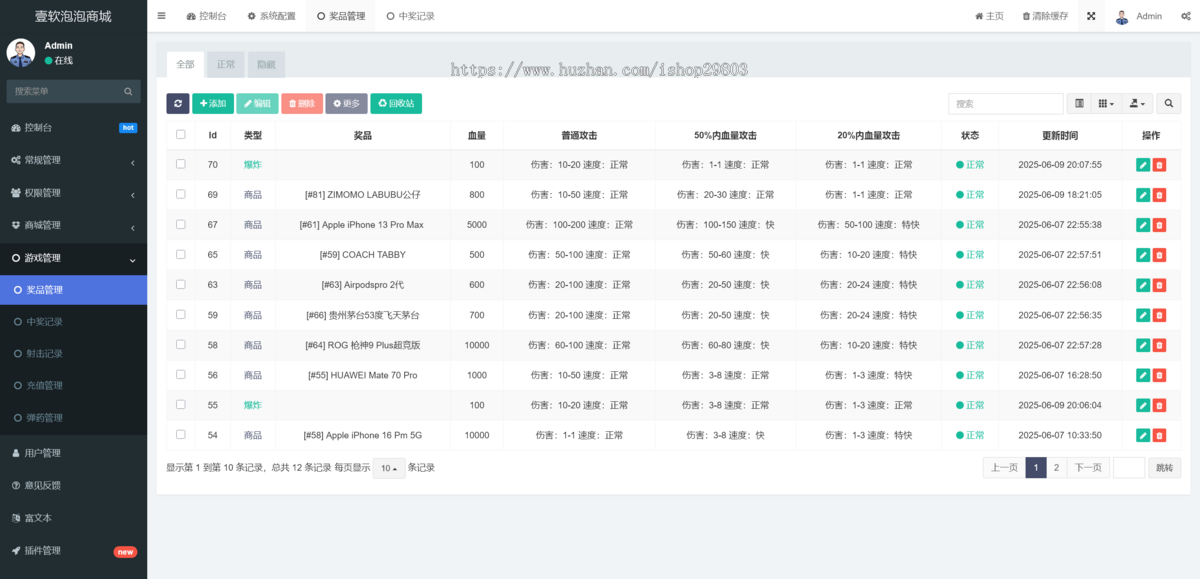Edit the ZIMOMO LABUBU row

pyautogui.click(x=1143, y=195)
